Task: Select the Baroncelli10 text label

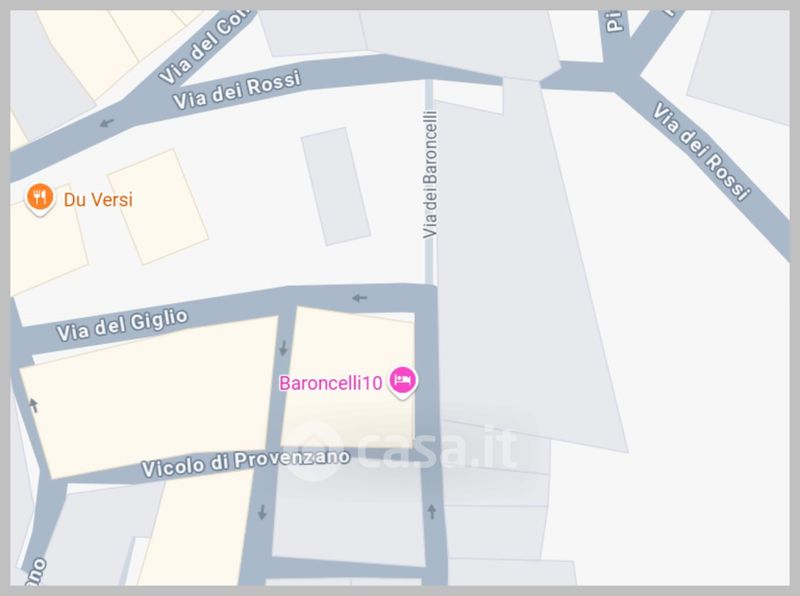Action: [x=331, y=383]
